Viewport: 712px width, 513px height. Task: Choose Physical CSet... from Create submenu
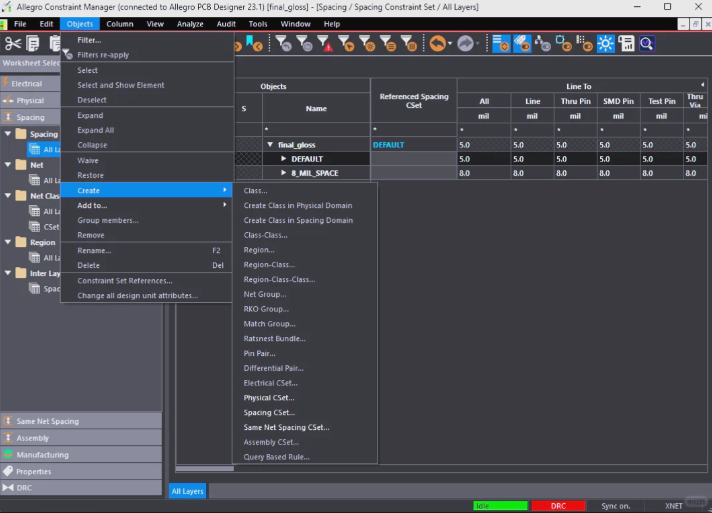pyautogui.click(x=305, y=398)
